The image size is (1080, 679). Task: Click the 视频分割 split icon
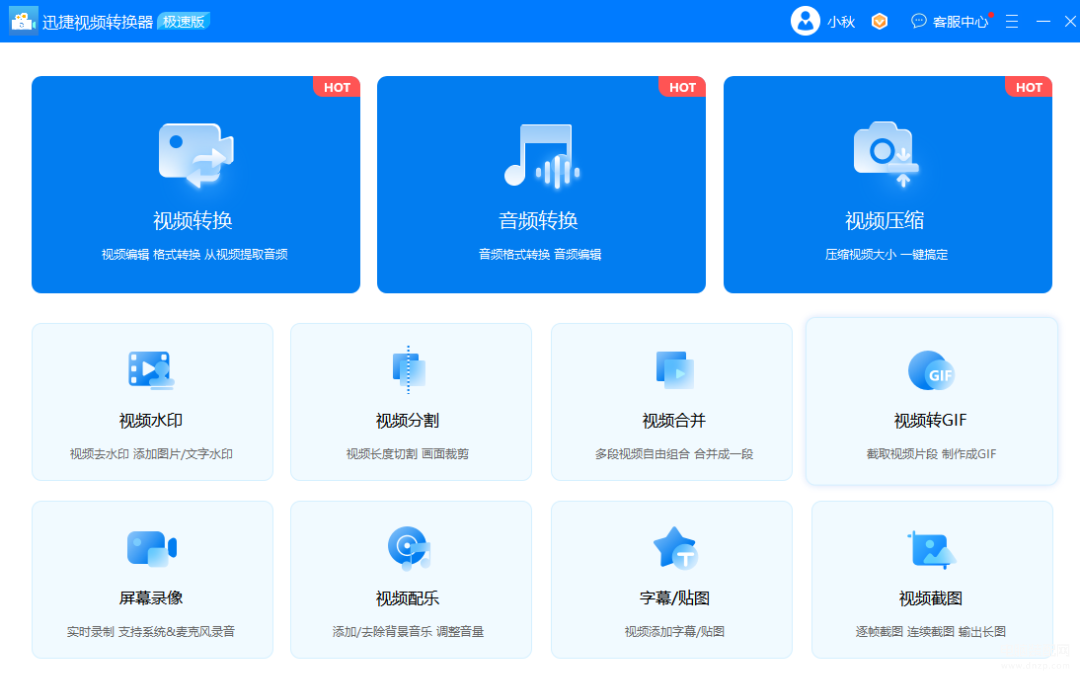coord(408,370)
